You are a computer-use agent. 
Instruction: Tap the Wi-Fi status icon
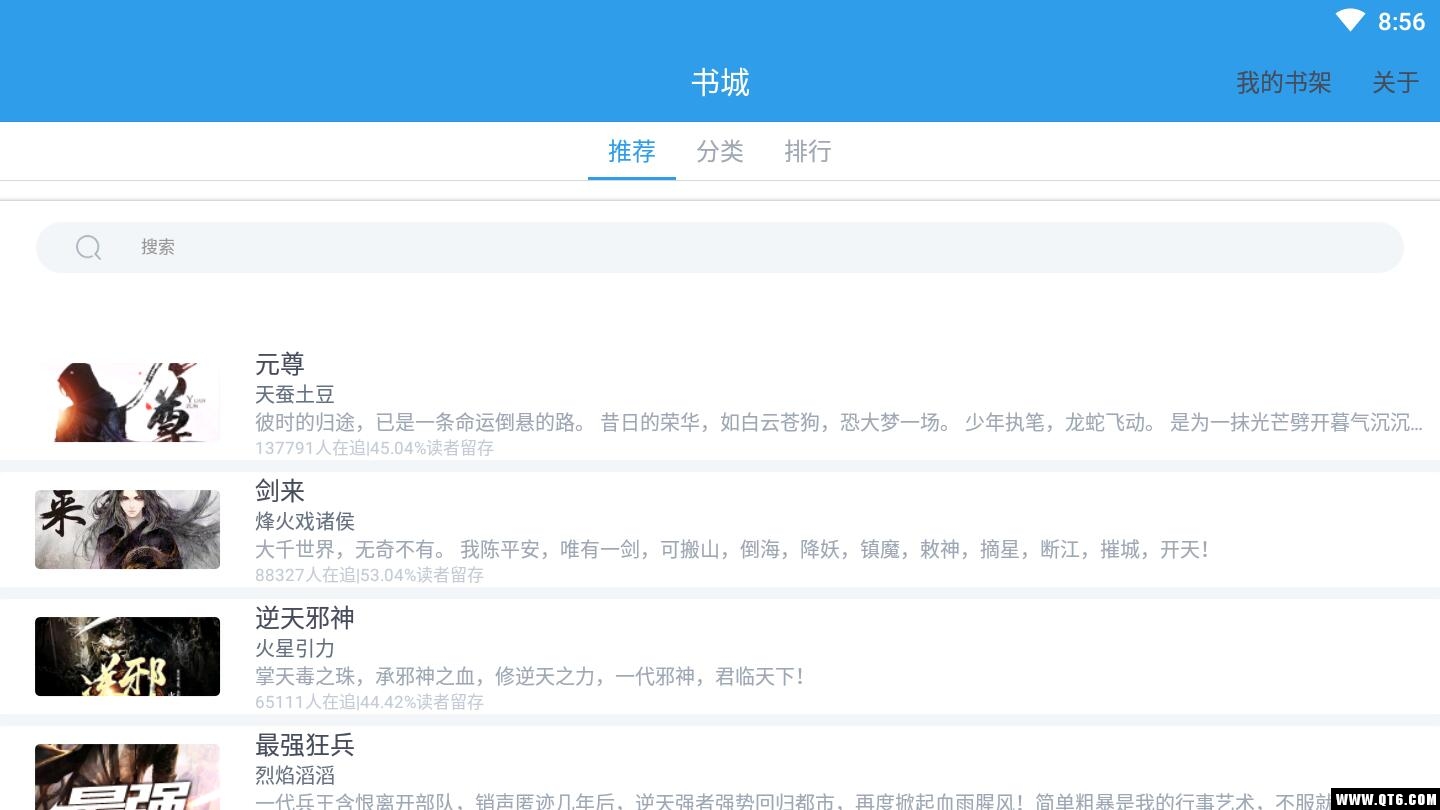point(1349,21)
